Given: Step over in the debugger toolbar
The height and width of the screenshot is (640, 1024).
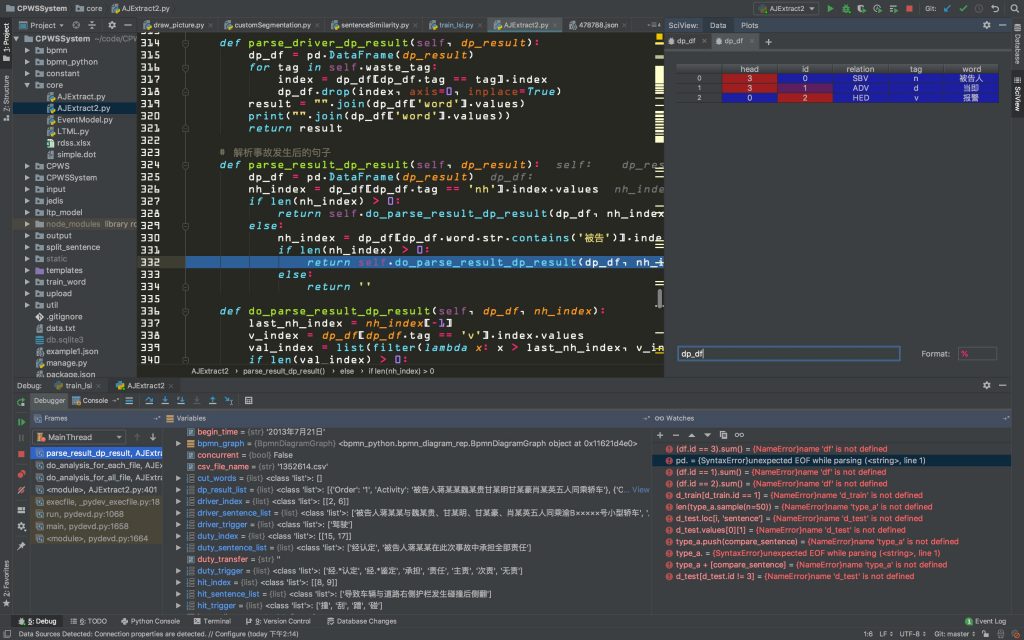Looking at the screenshot, I should (150, 400).
